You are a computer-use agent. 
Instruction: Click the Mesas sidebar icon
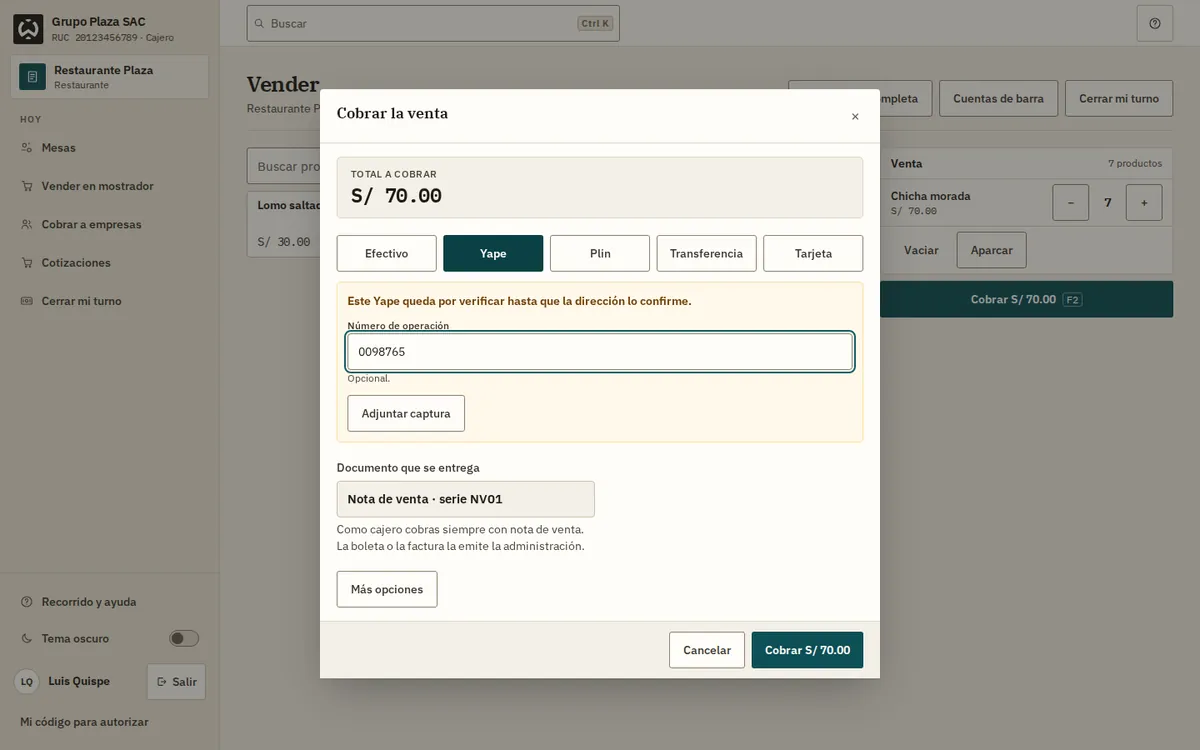pyautogui.click(x=27, y=148)
